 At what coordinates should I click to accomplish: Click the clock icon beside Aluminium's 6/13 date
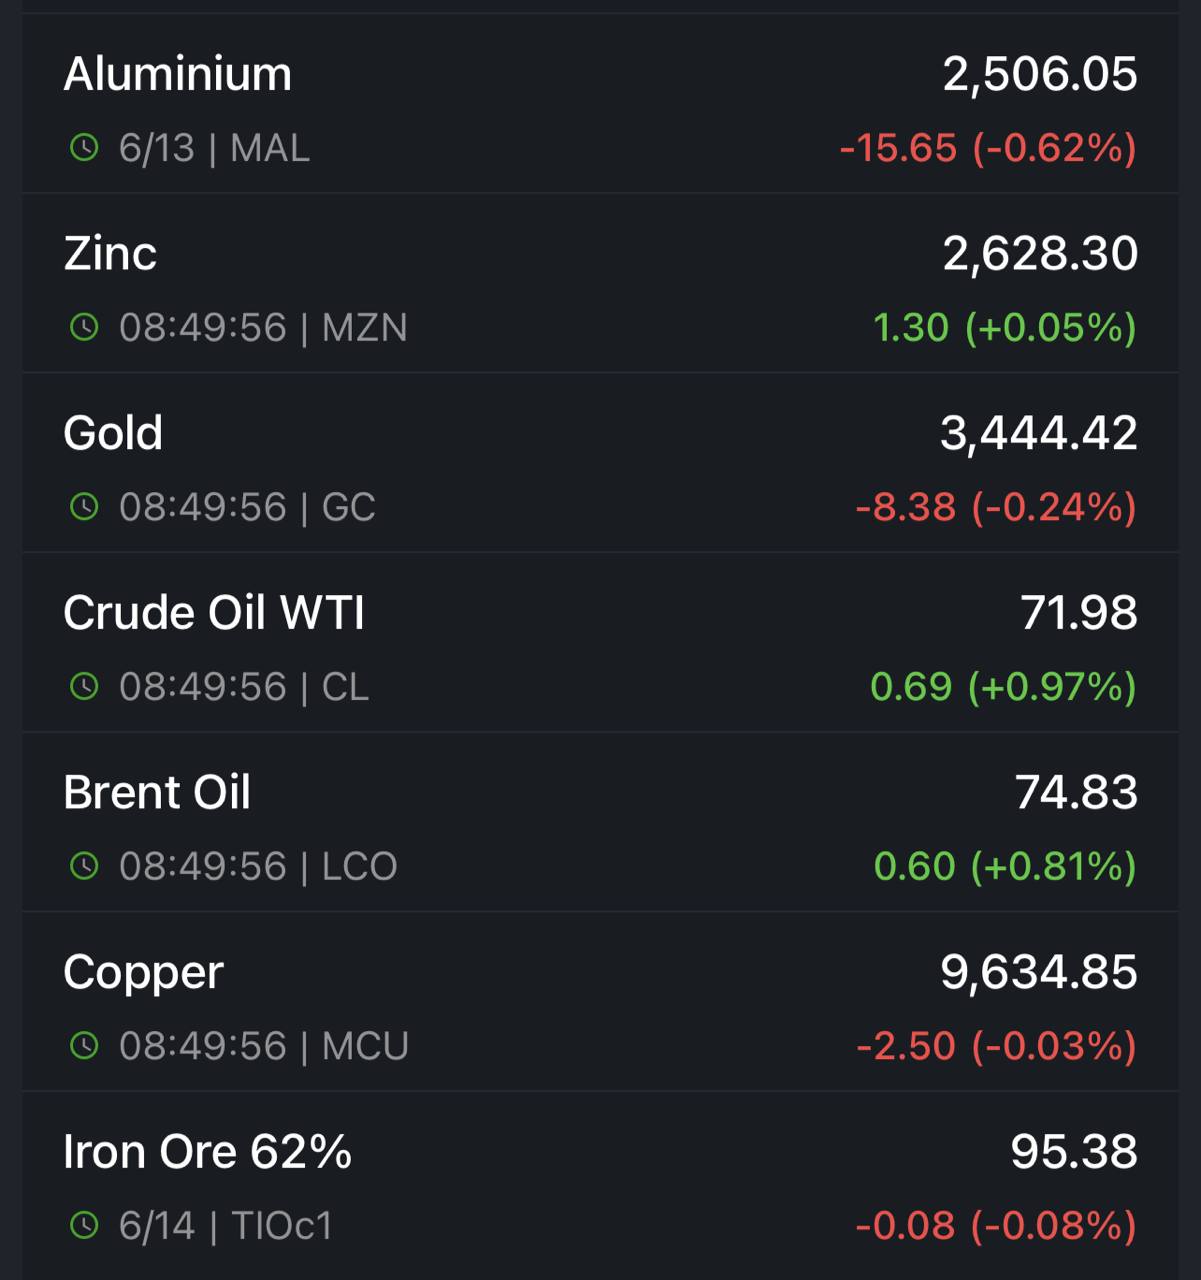pos(84,149)
